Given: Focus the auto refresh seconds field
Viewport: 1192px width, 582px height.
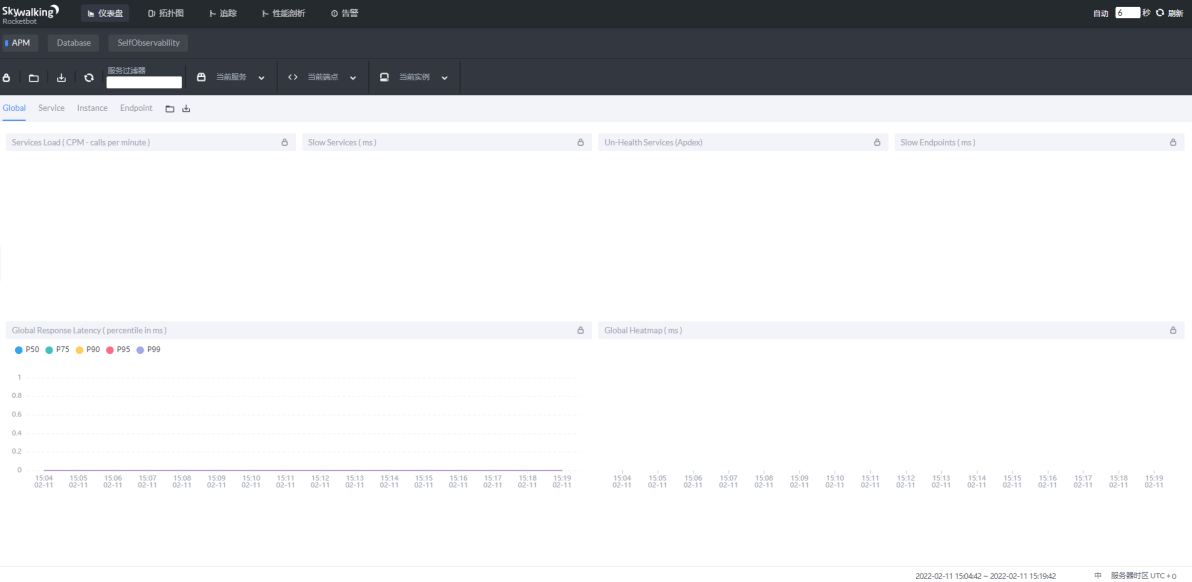Looking at the screenshot, I should [x=1127, y=13].
